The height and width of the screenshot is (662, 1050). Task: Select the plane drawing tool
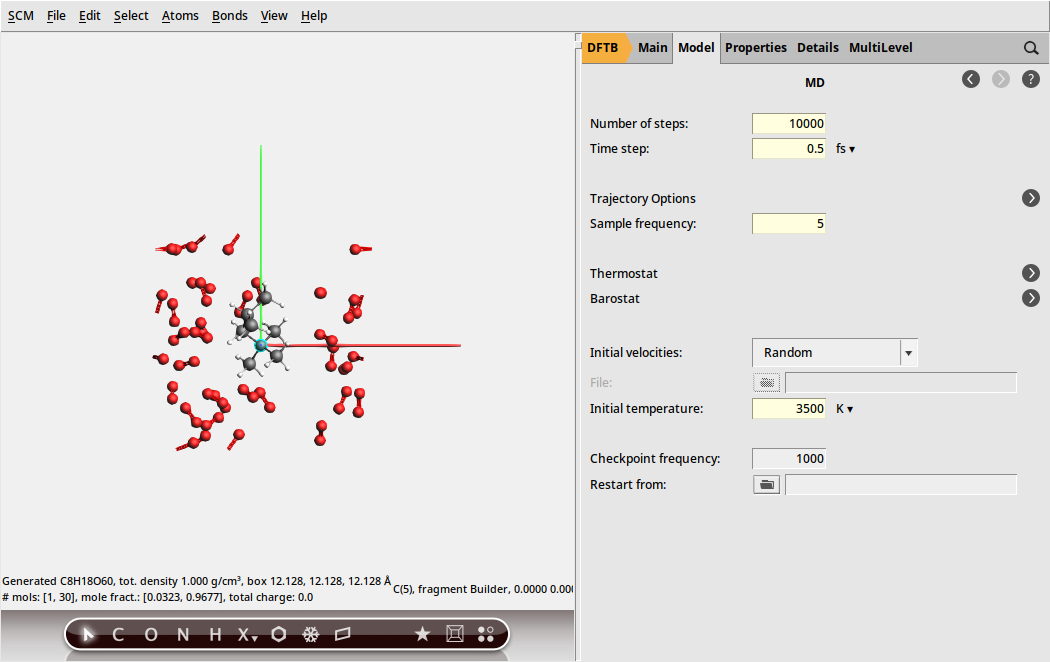341,634
